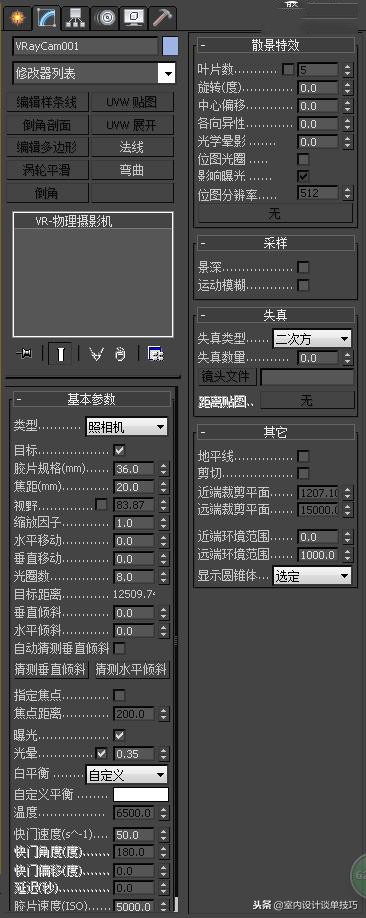This screenshot has height=918, width=366.
Task: Click Make Unique icon
Action: coord(97,354)
